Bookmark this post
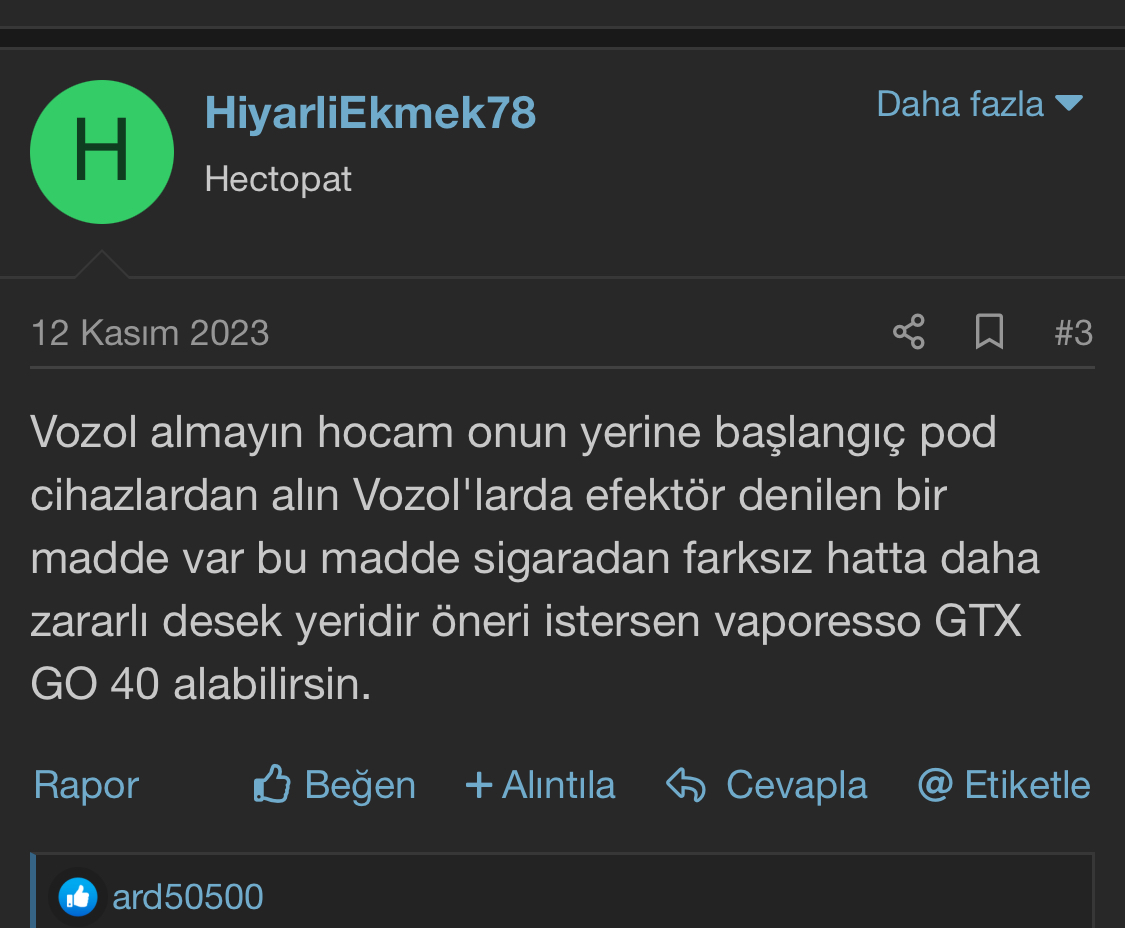Image resolution: width=1125 pixels, height=928 pixels. (x=989, y=332)
